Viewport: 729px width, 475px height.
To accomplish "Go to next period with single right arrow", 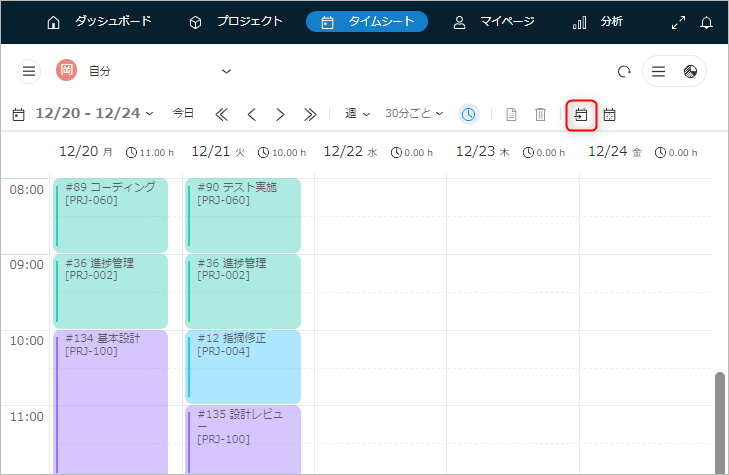I will click(x=280, y=114).
